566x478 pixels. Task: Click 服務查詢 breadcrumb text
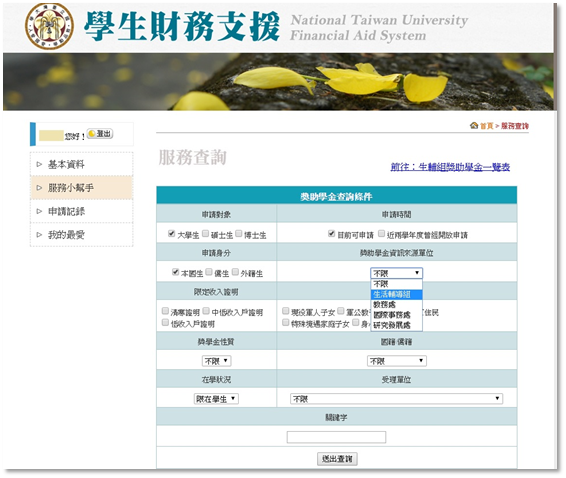point(515,126)
